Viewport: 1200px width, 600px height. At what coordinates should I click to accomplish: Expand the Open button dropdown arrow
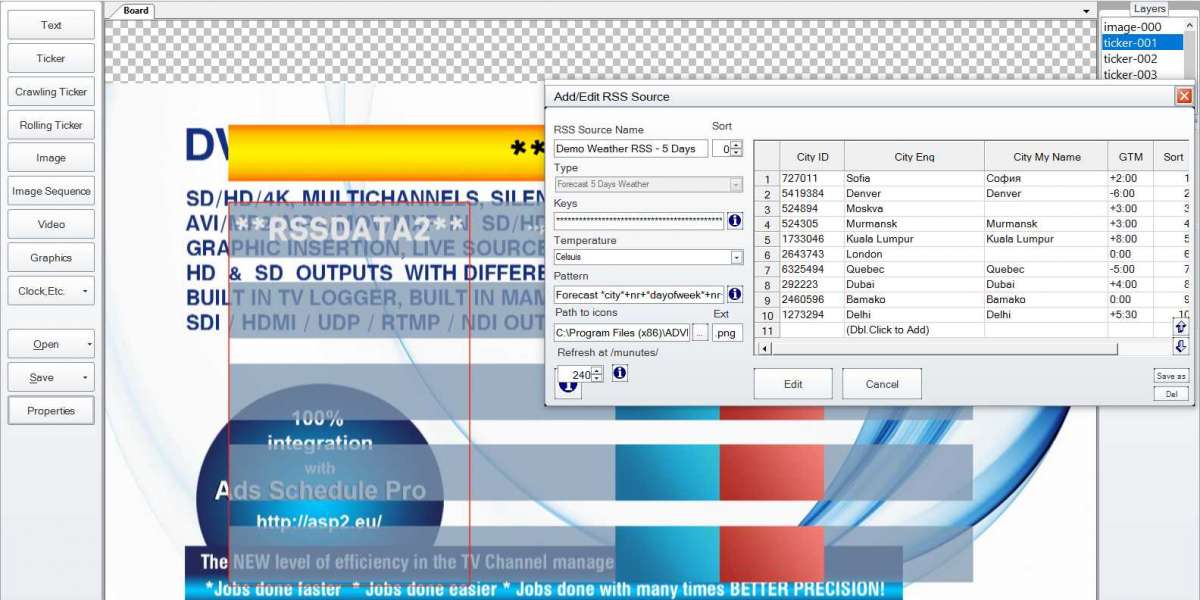pos(89,345)
